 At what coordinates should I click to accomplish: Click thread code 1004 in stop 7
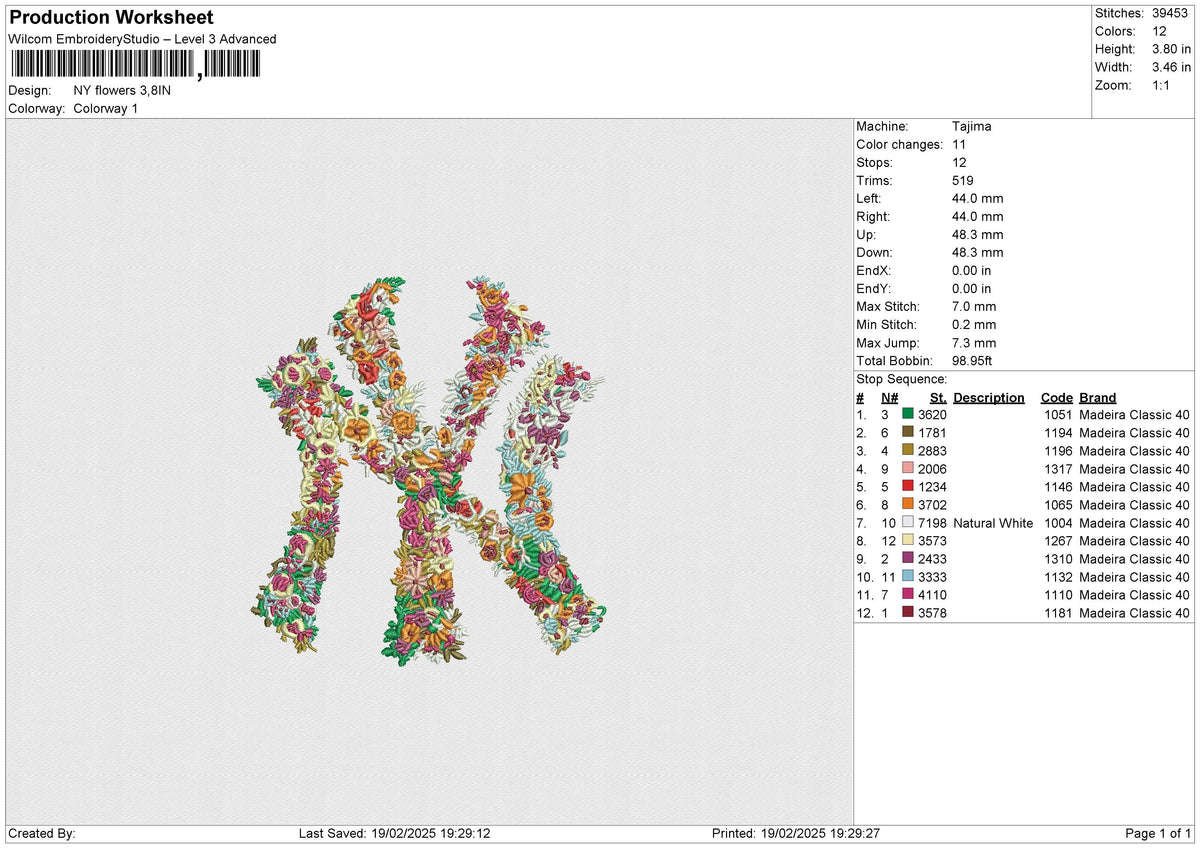click(x=1058, y=522)
